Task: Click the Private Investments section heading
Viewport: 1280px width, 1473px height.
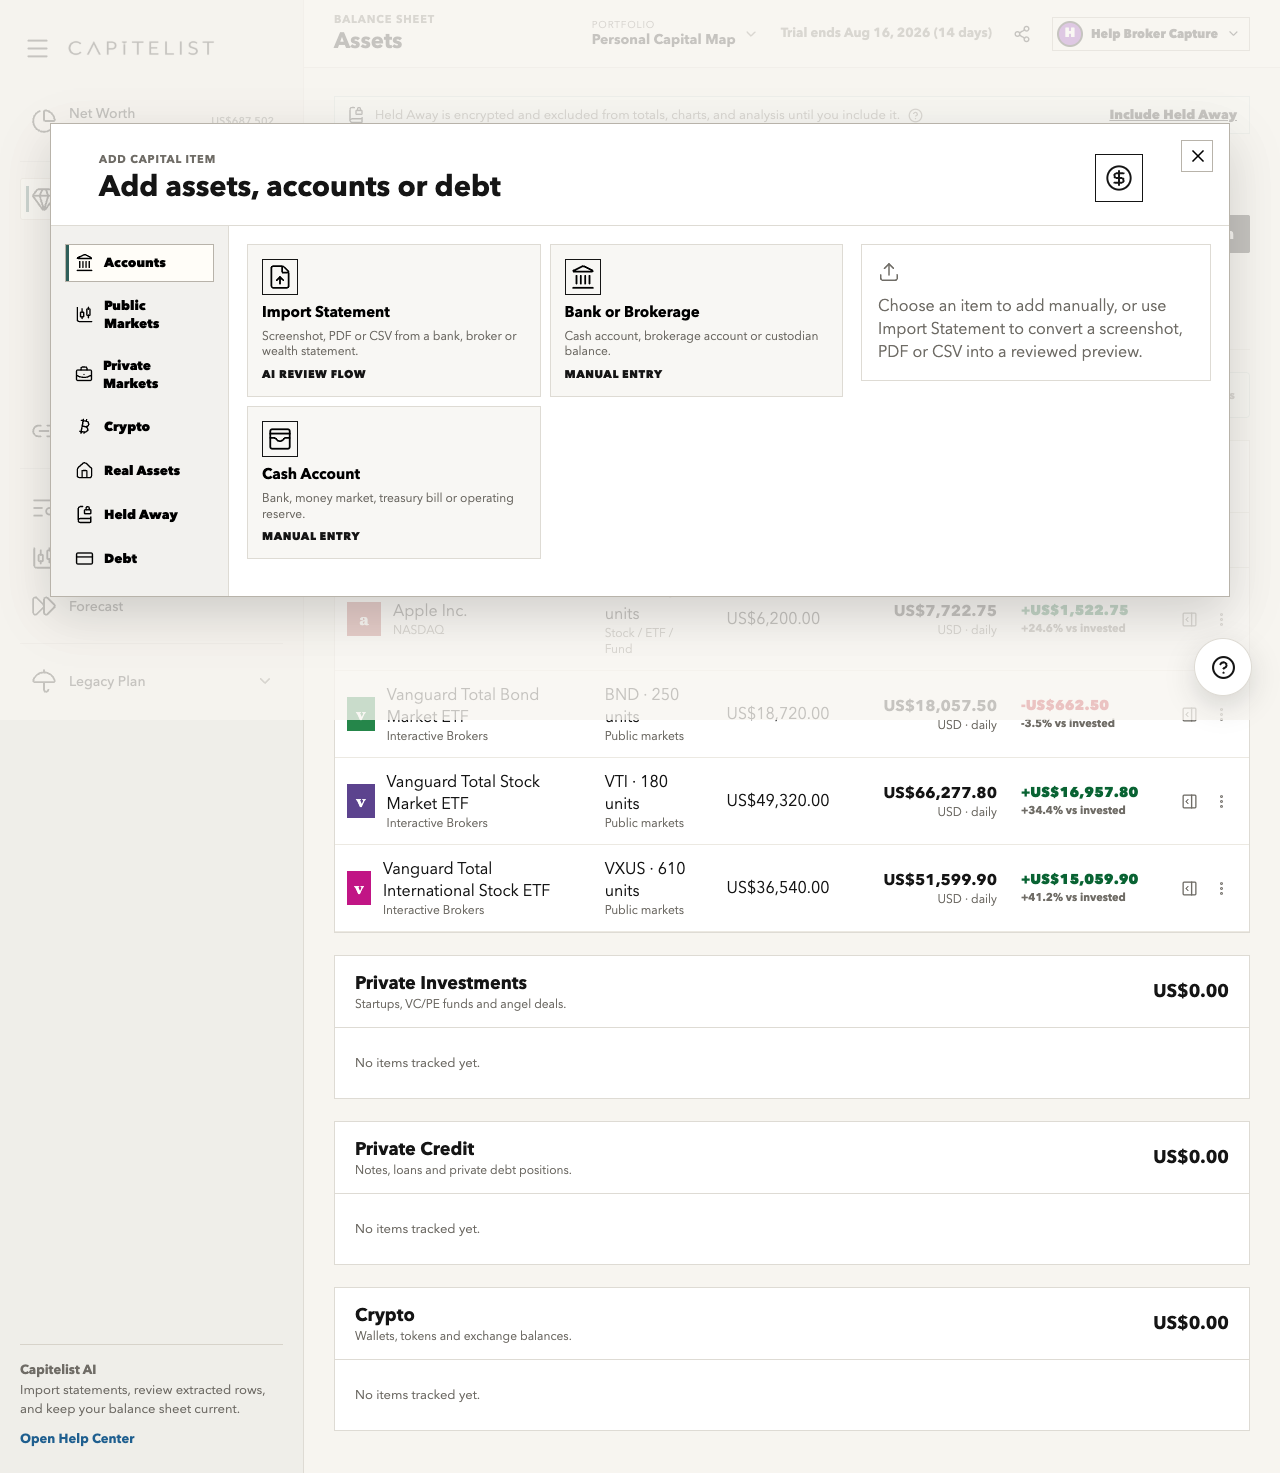Action: (x=441, y=984)
